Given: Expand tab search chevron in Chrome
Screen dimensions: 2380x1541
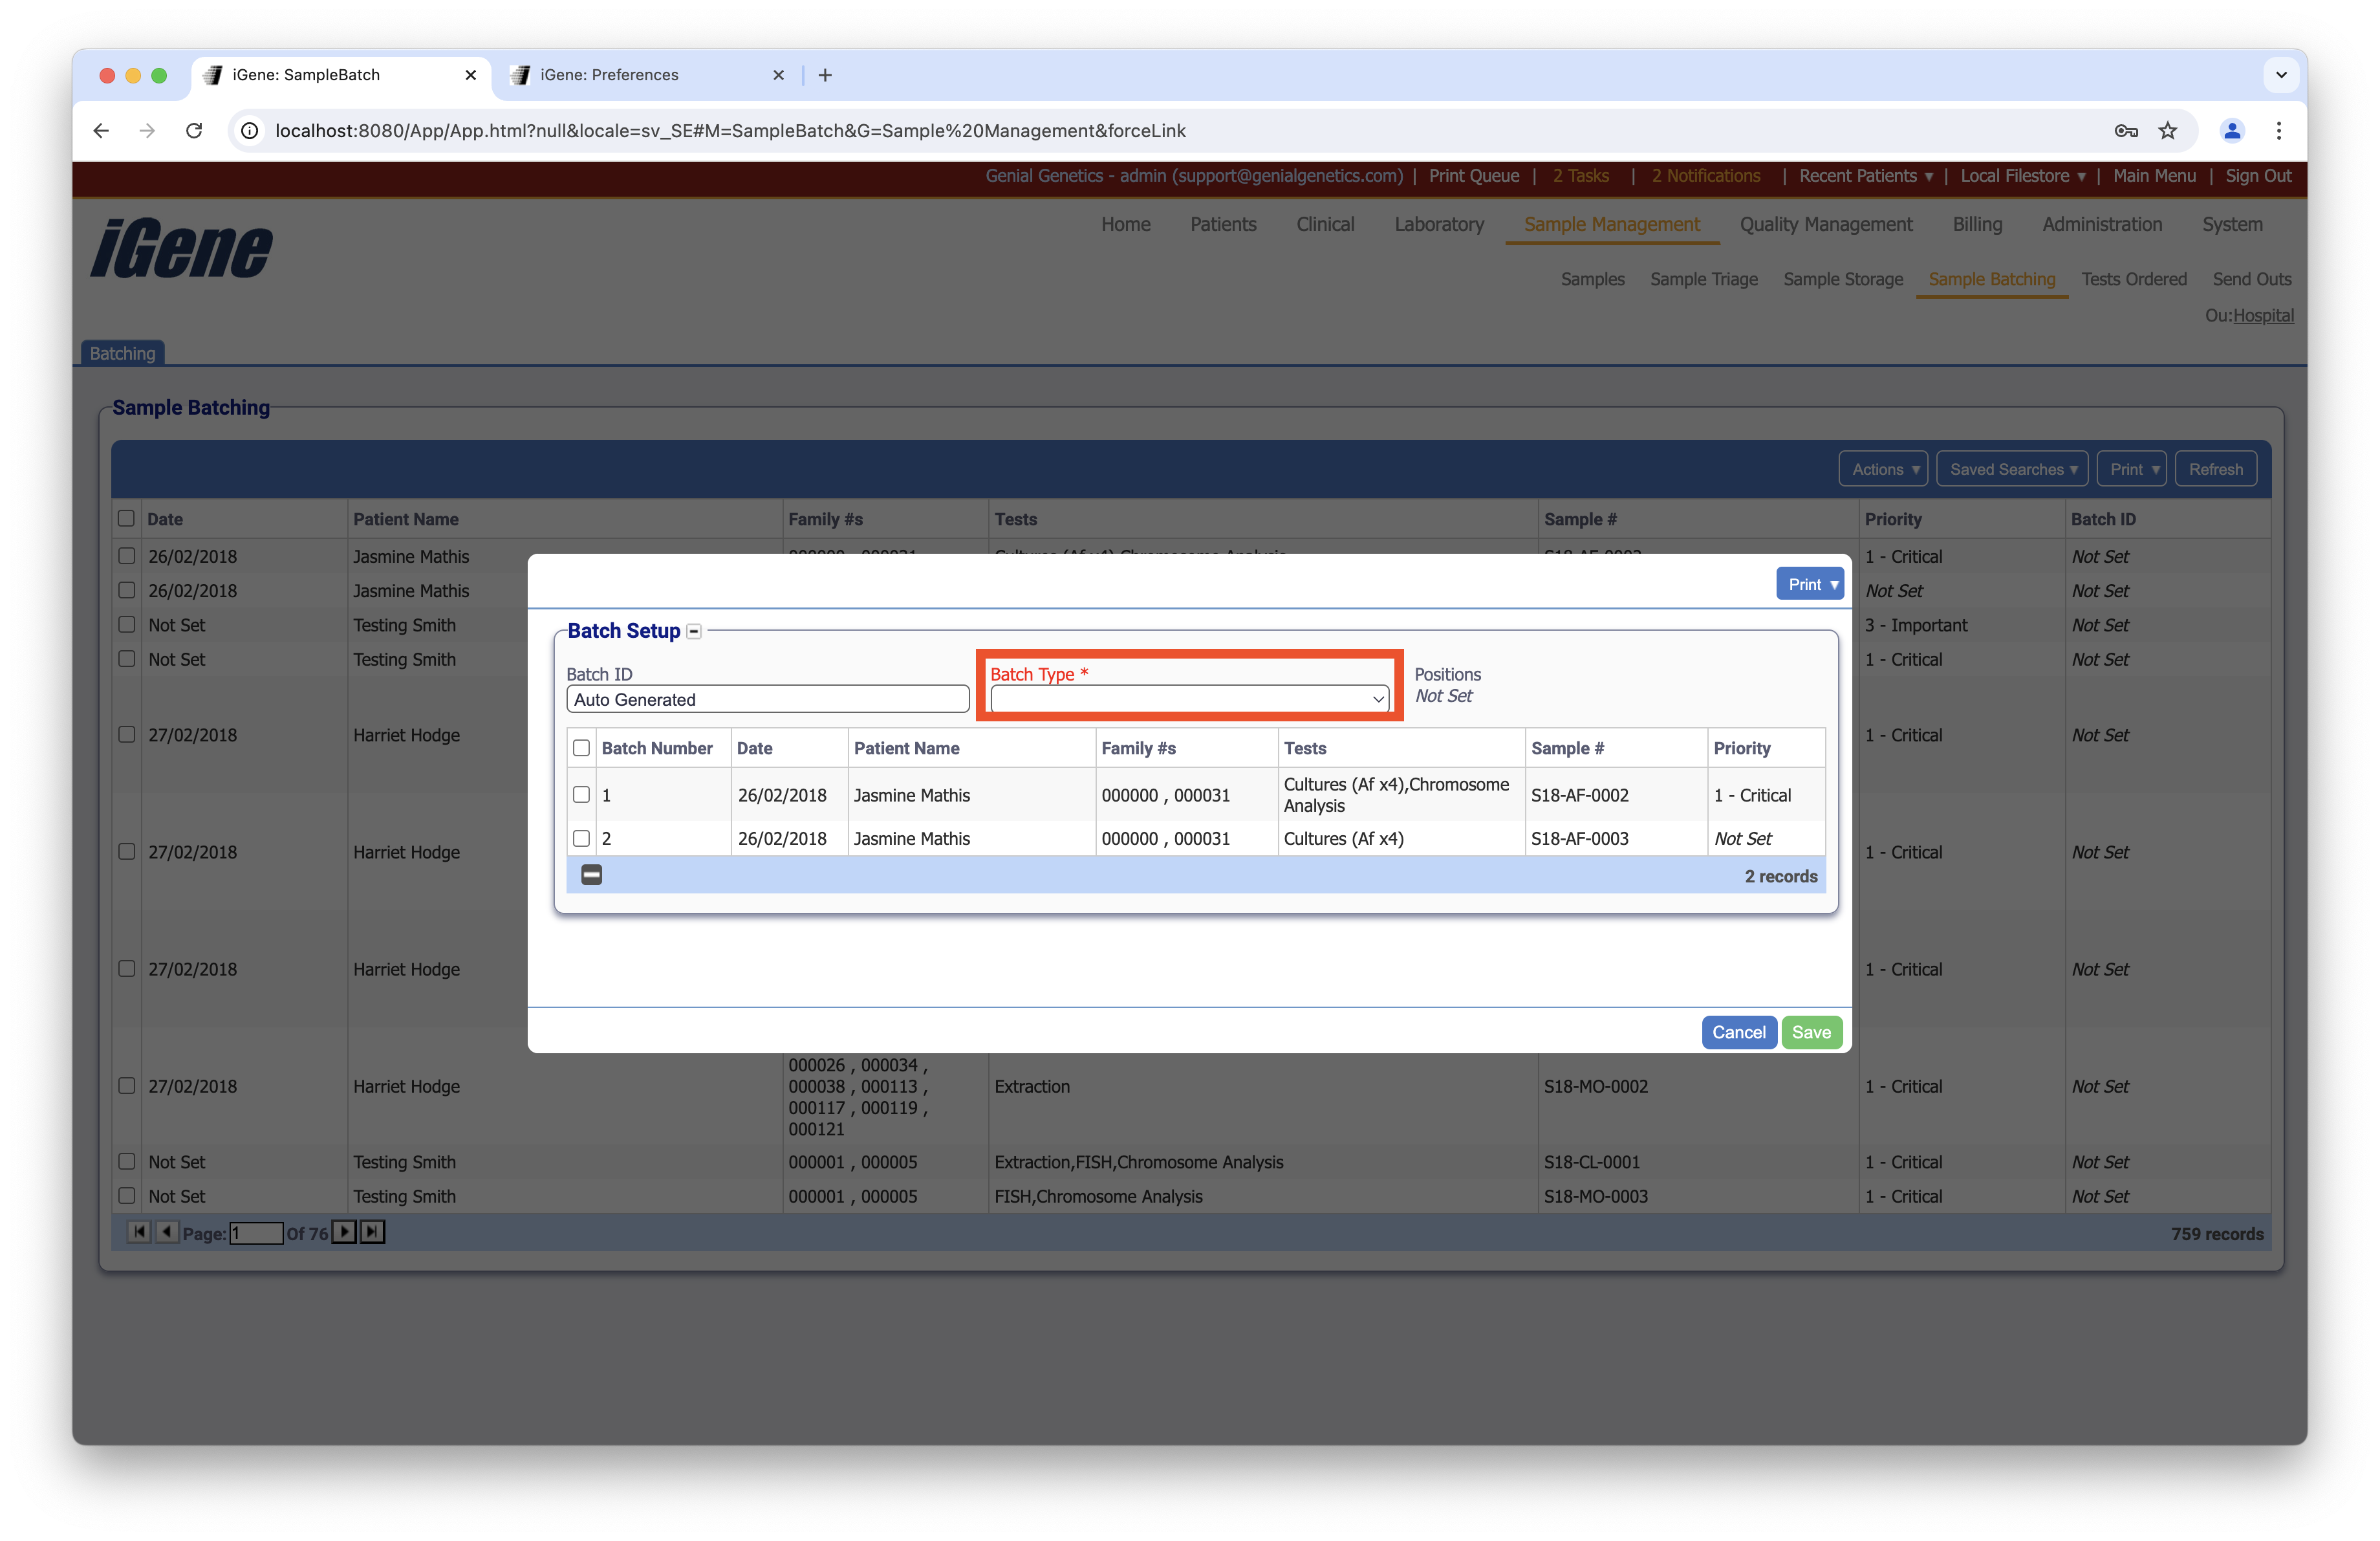Looking at the screenshot, I should (2281, 75).
